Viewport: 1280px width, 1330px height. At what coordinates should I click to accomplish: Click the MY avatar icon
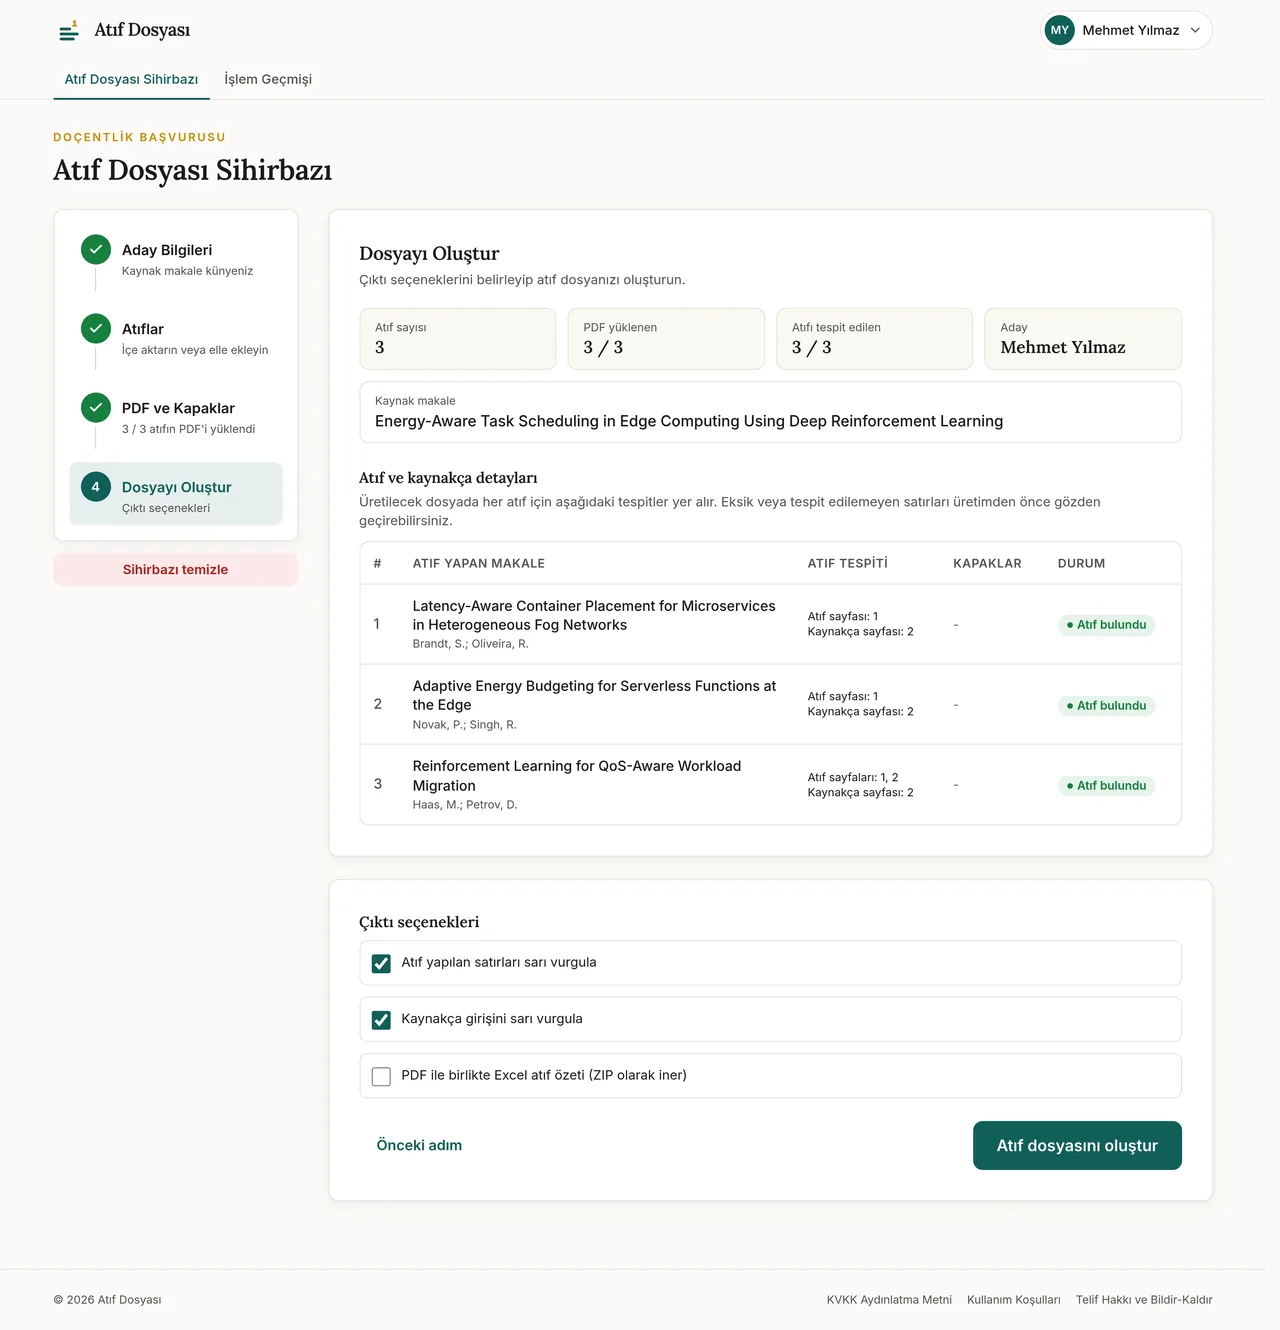[x=1060, y=30]
